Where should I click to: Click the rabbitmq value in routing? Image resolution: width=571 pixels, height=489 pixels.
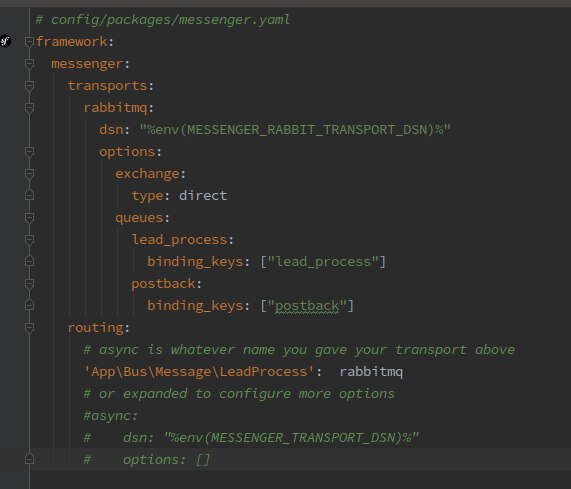pyautogui.click(x=371, y=372)
